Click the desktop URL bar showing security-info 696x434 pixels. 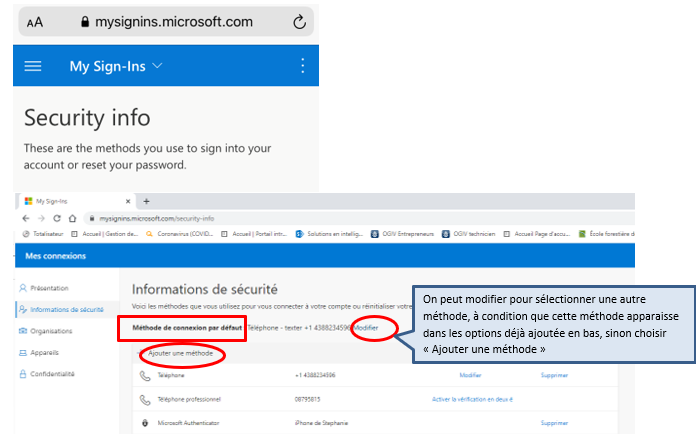pyautogui.click(x=360, y=218)
